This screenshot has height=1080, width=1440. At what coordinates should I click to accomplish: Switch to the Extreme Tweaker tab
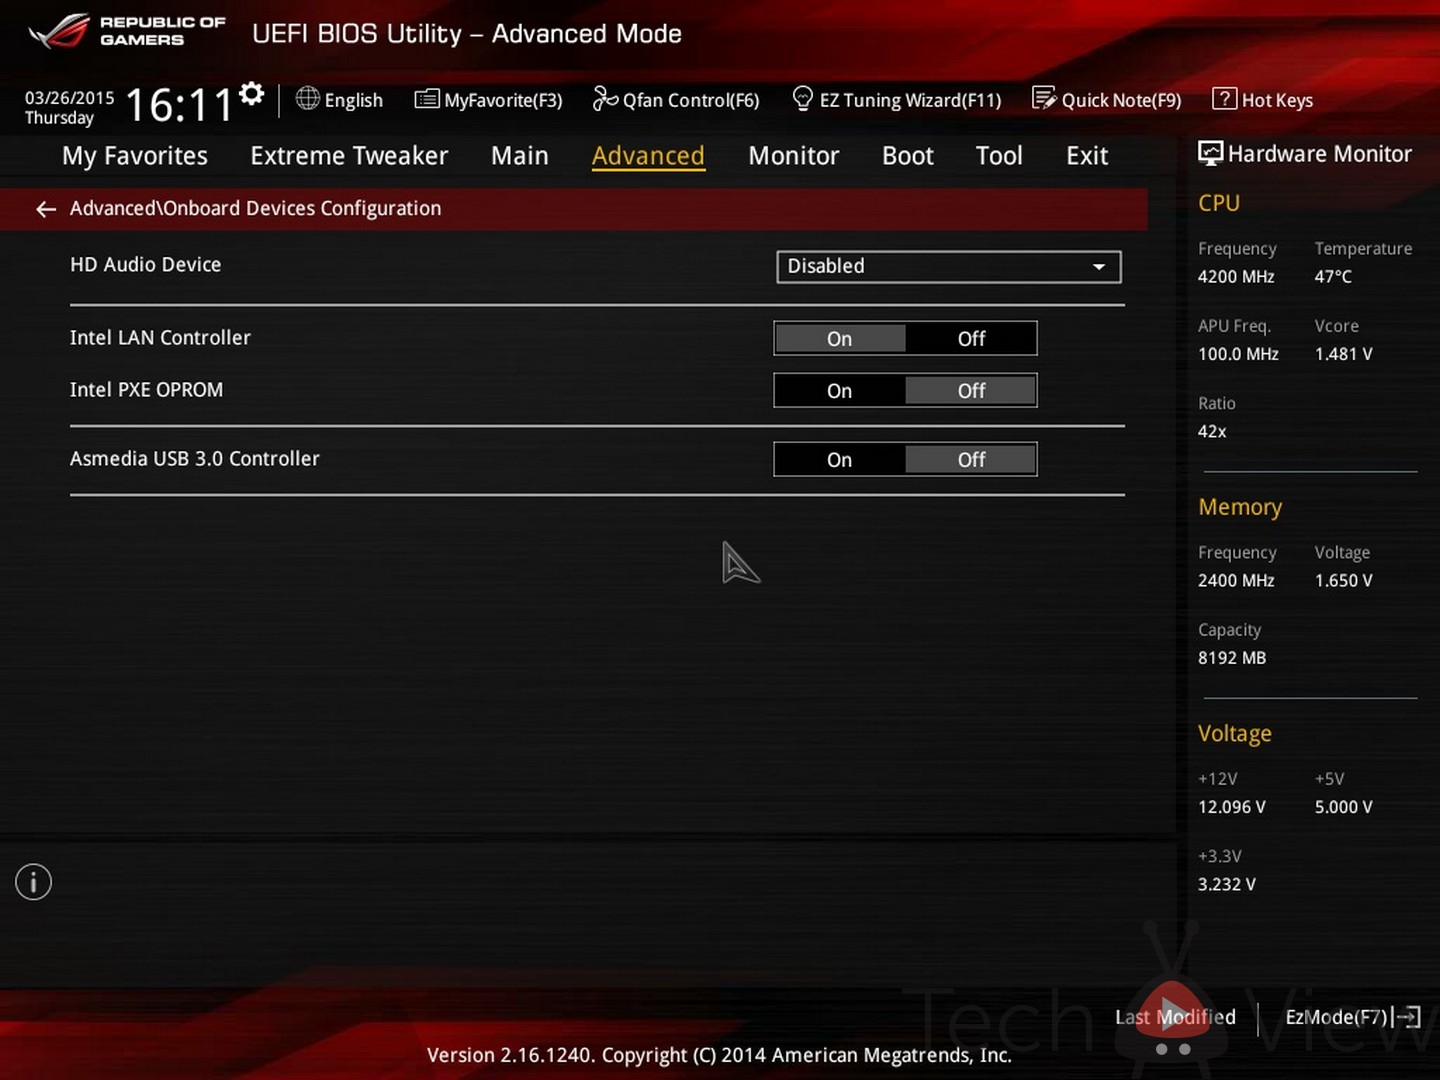pos(349,156)
